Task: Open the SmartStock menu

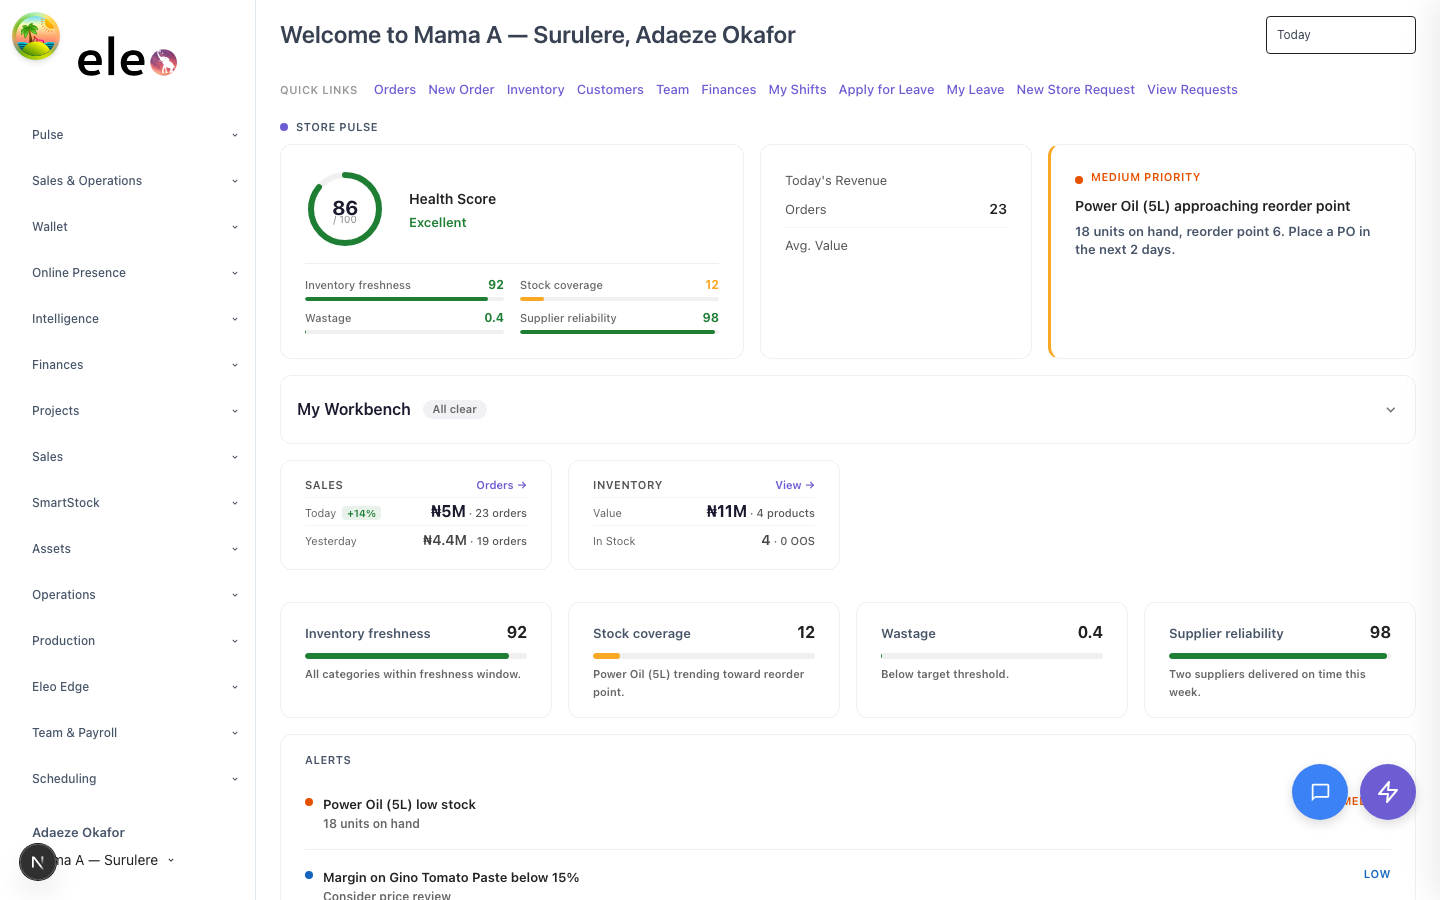Action: [135, 503]
